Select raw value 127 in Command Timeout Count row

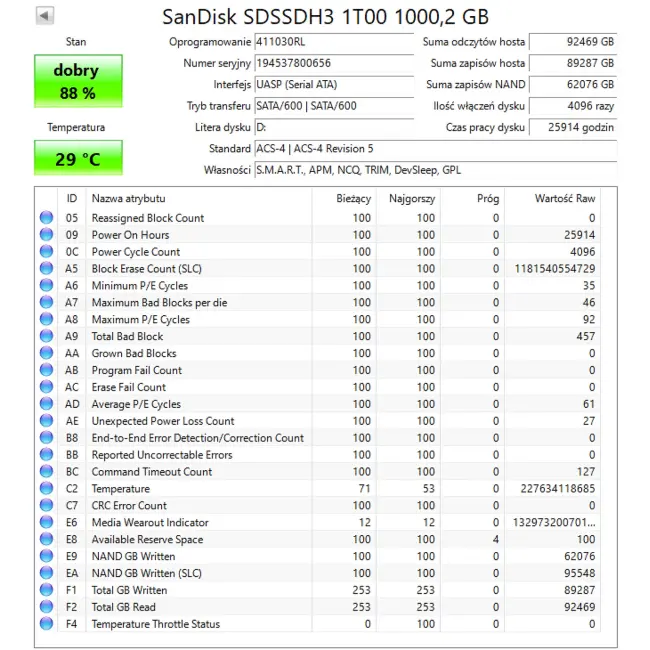pos(586,471)
